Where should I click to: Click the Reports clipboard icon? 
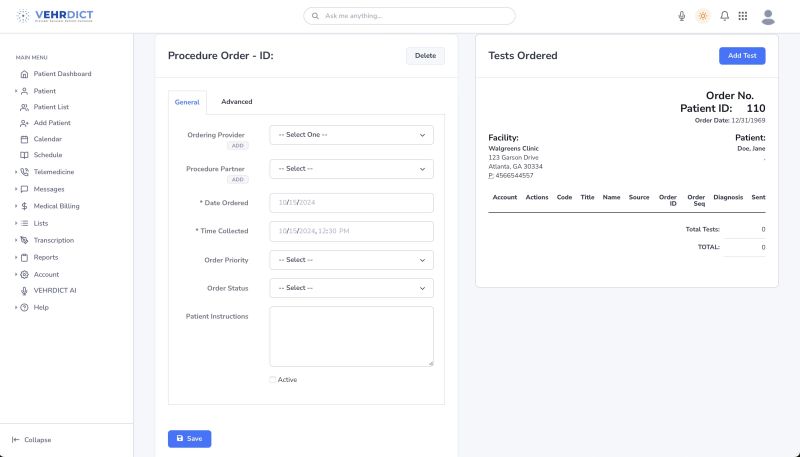(24, 258)
